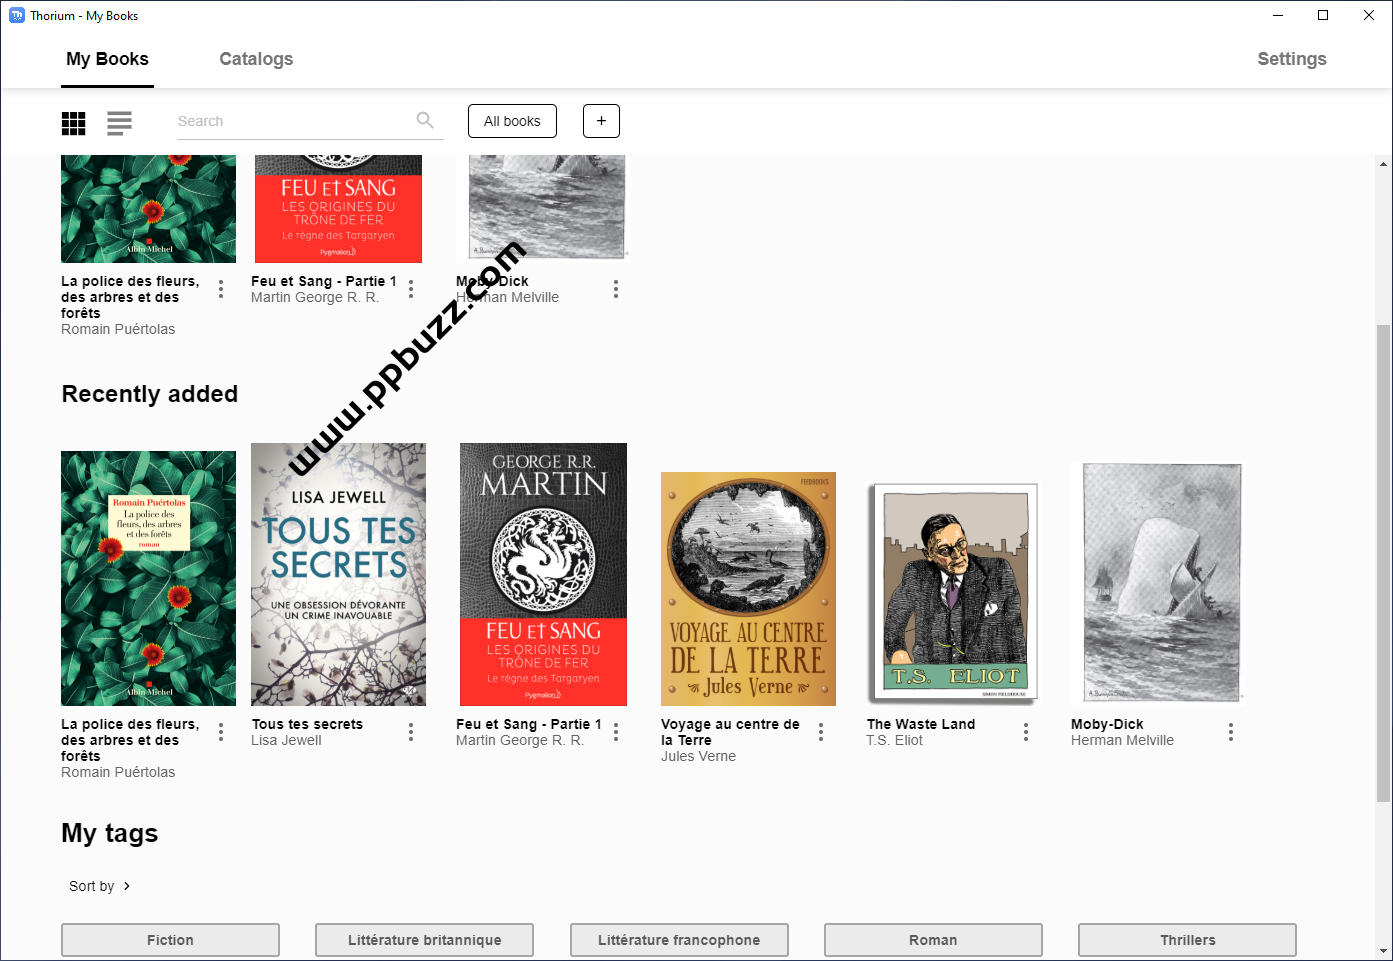Open Voyage au centre de la Terre cover
The width and height of the screenshot is (1393, 961).
pos(748,589)
